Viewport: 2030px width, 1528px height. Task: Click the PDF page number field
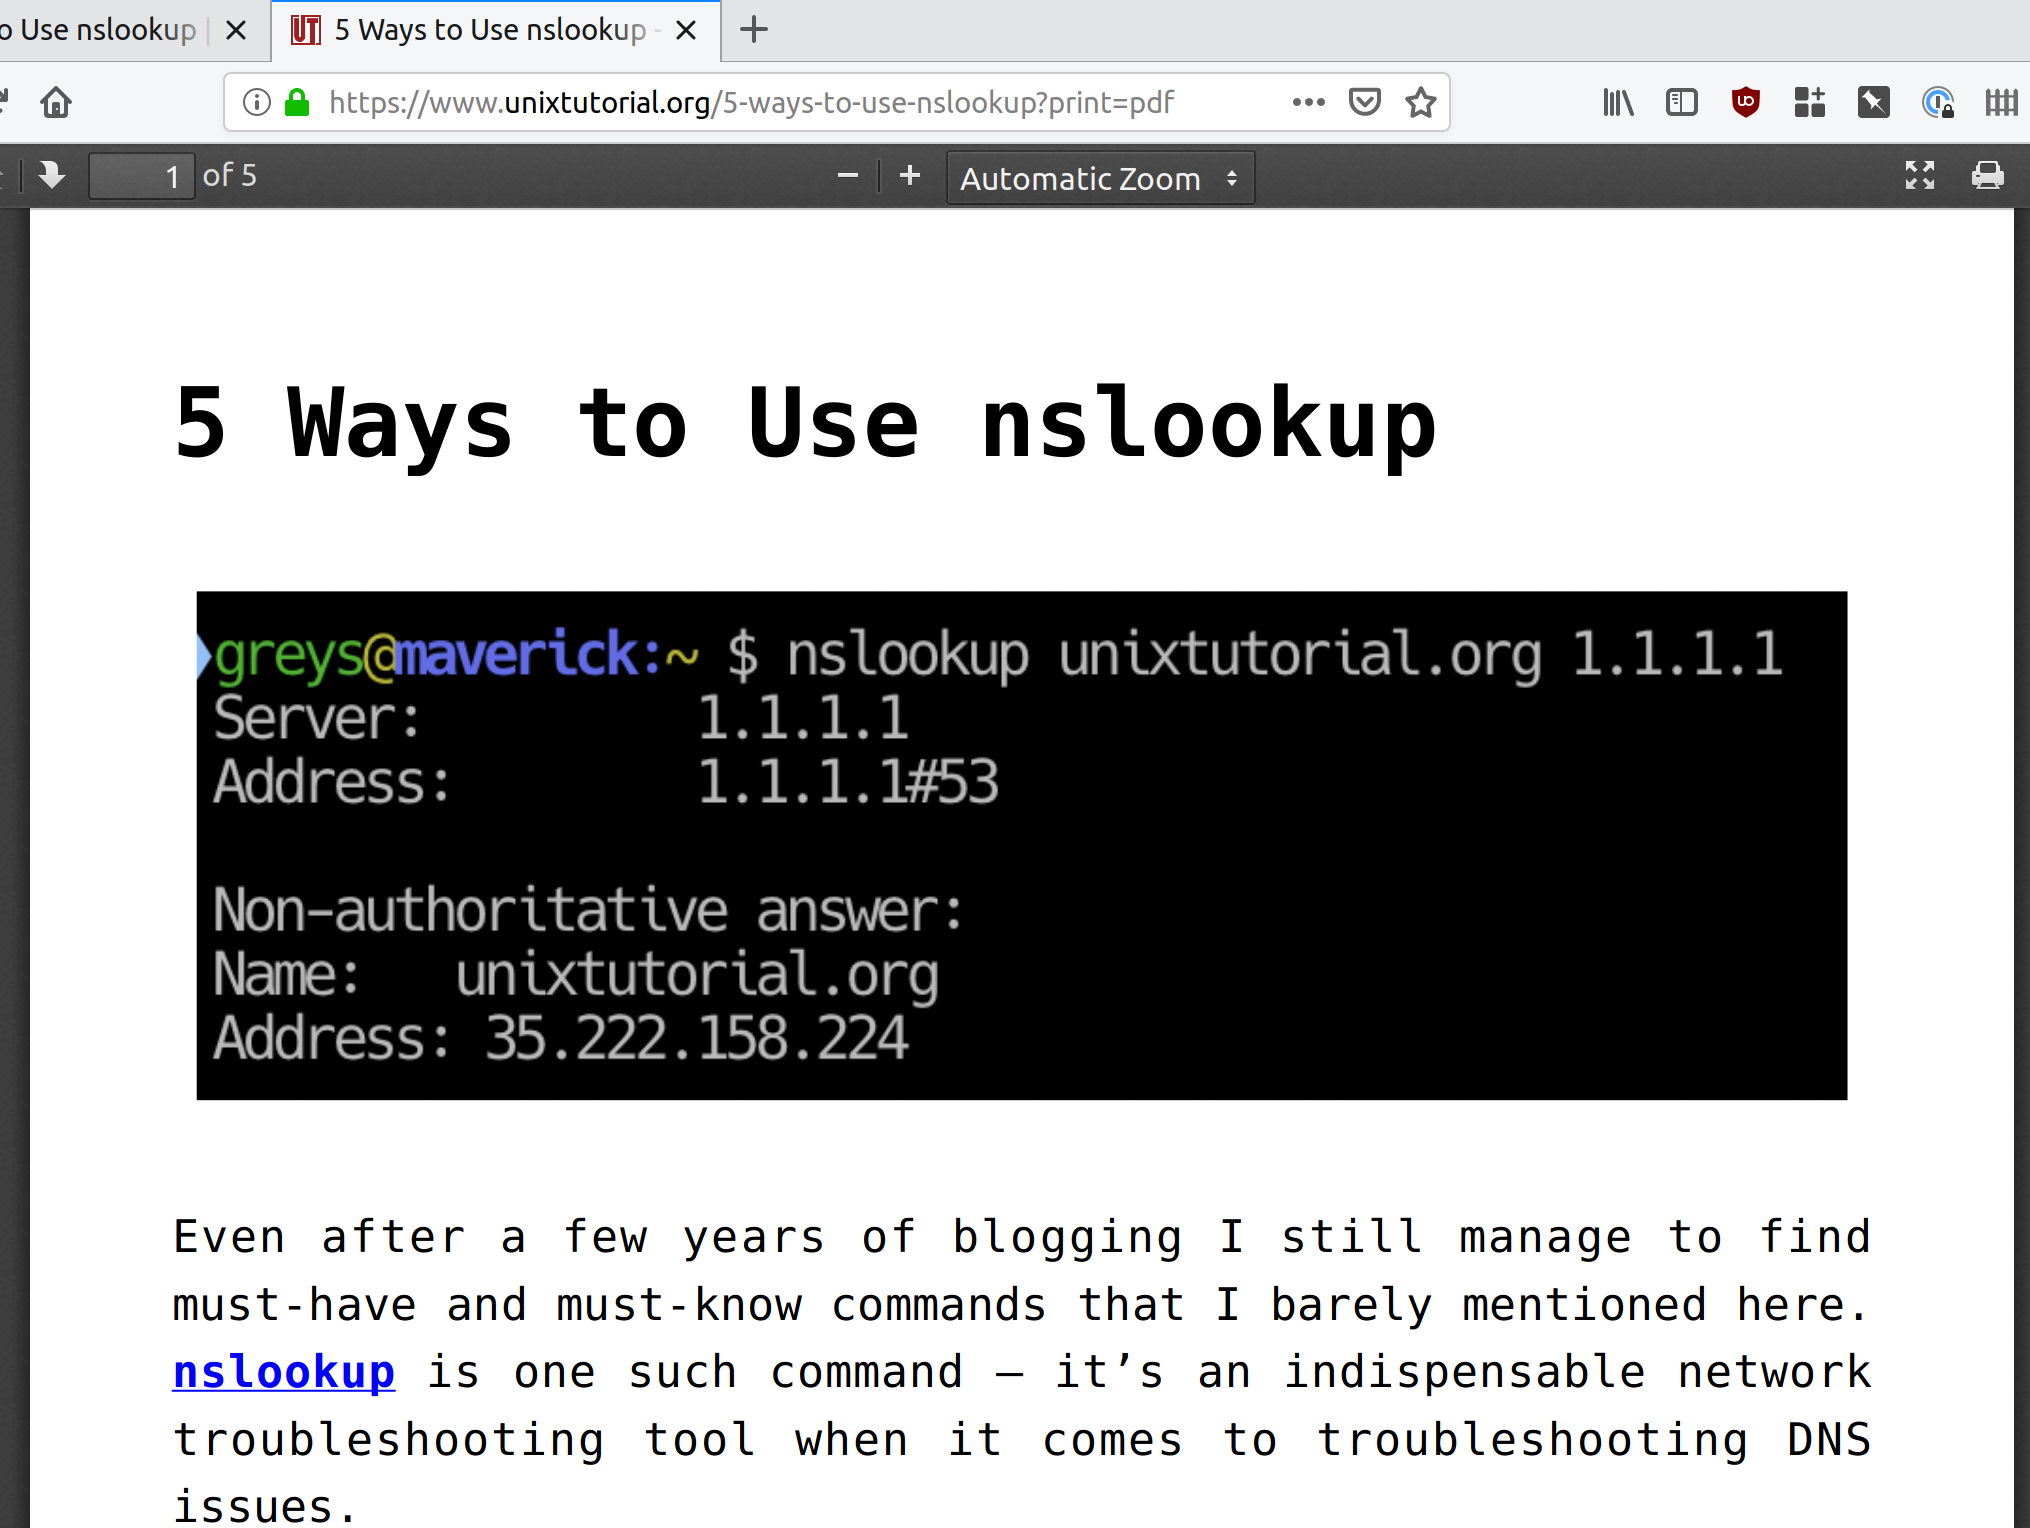pyautogui.click(x=141, y=176)
